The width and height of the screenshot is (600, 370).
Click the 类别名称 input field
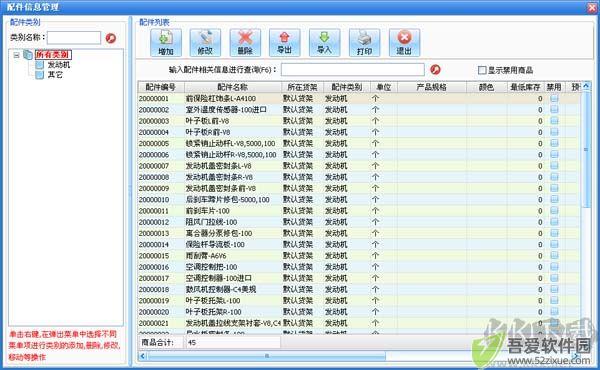(x=74, y=37)
